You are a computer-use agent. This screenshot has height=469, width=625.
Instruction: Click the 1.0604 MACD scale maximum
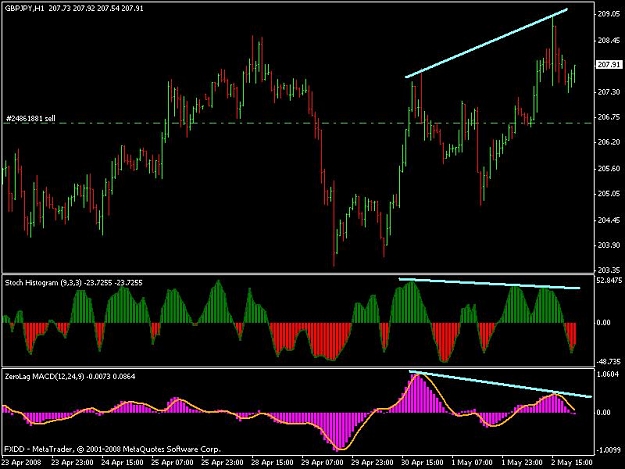pyautogui.click(x=608, y=374)
